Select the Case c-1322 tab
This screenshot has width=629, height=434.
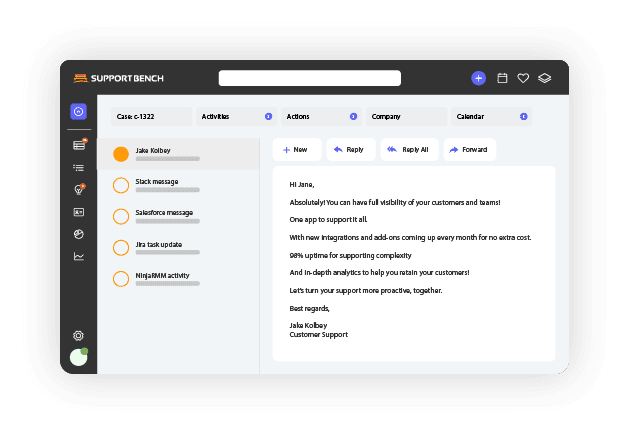click(x=150, y=117)
